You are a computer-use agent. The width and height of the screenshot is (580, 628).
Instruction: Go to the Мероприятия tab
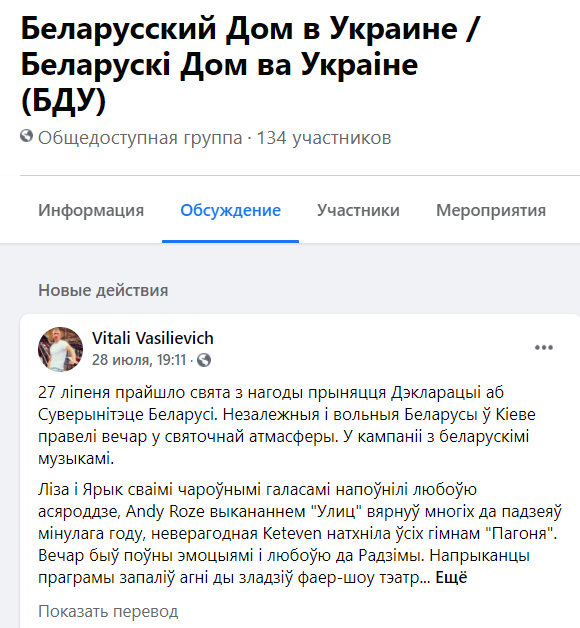click(491, 210)
